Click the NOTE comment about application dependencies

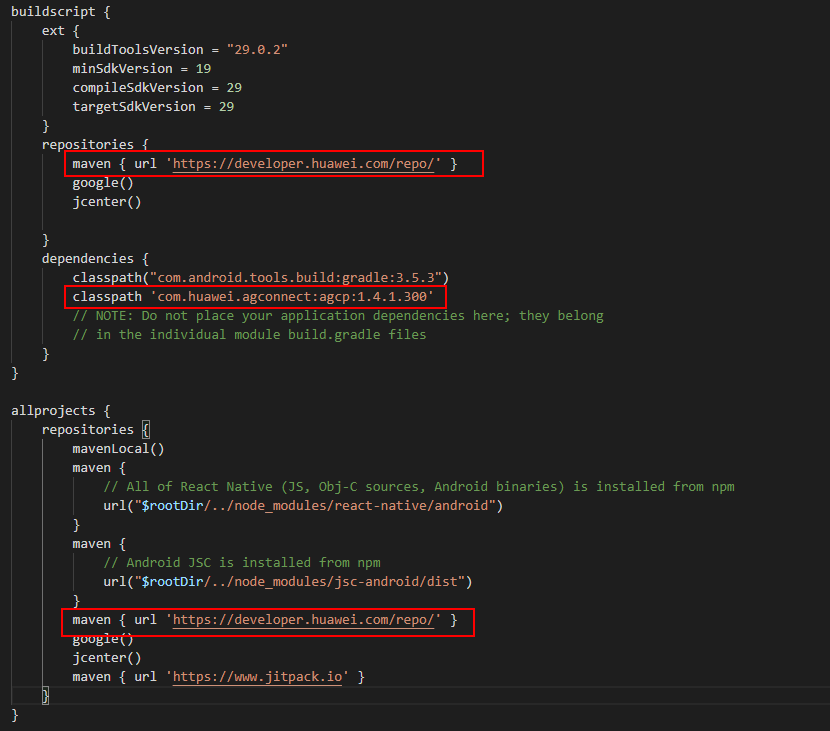click(338, 316)
